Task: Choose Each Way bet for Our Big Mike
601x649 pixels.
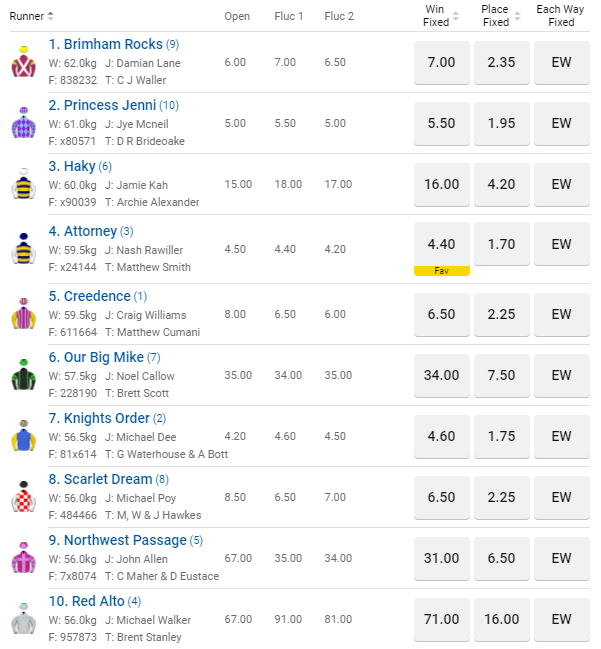Action: pos(561,375)
